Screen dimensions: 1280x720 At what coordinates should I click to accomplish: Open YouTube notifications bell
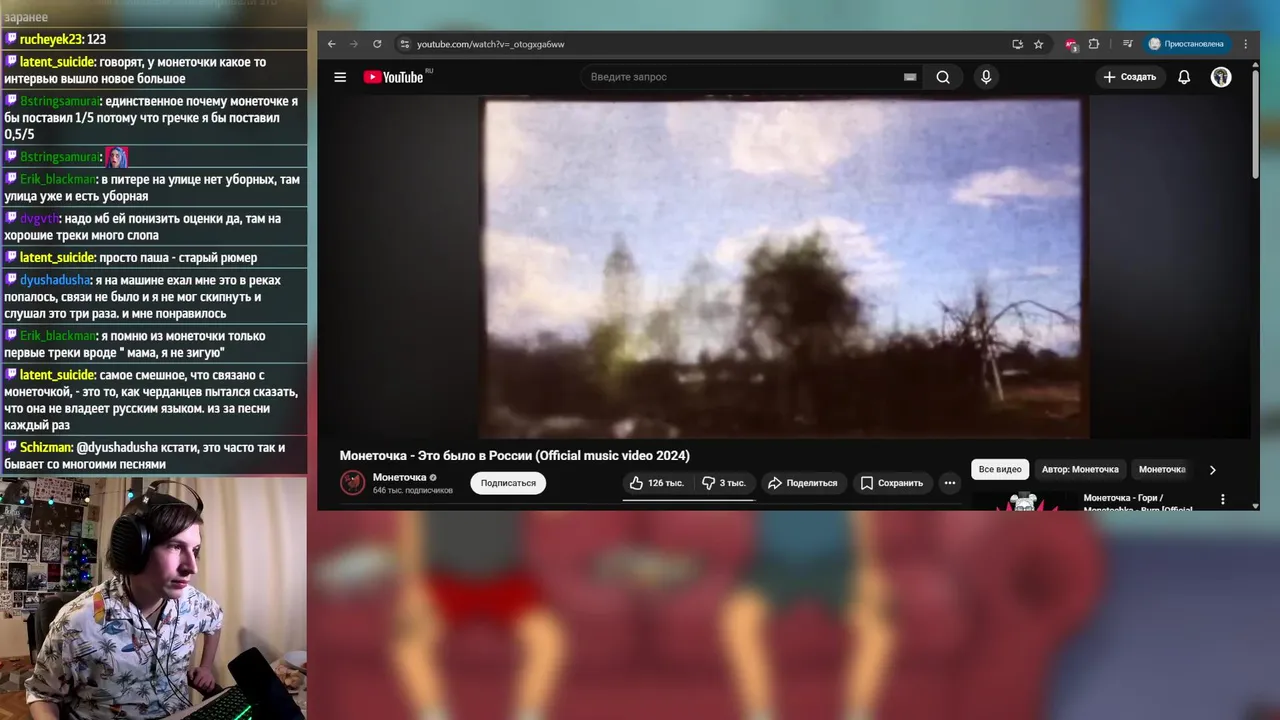tap(1184, 77)
